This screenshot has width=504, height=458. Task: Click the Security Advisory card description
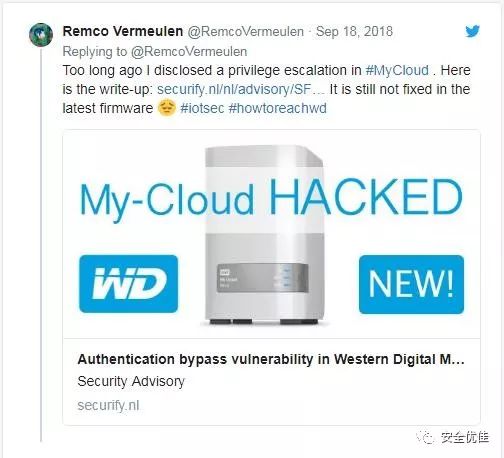131,381
